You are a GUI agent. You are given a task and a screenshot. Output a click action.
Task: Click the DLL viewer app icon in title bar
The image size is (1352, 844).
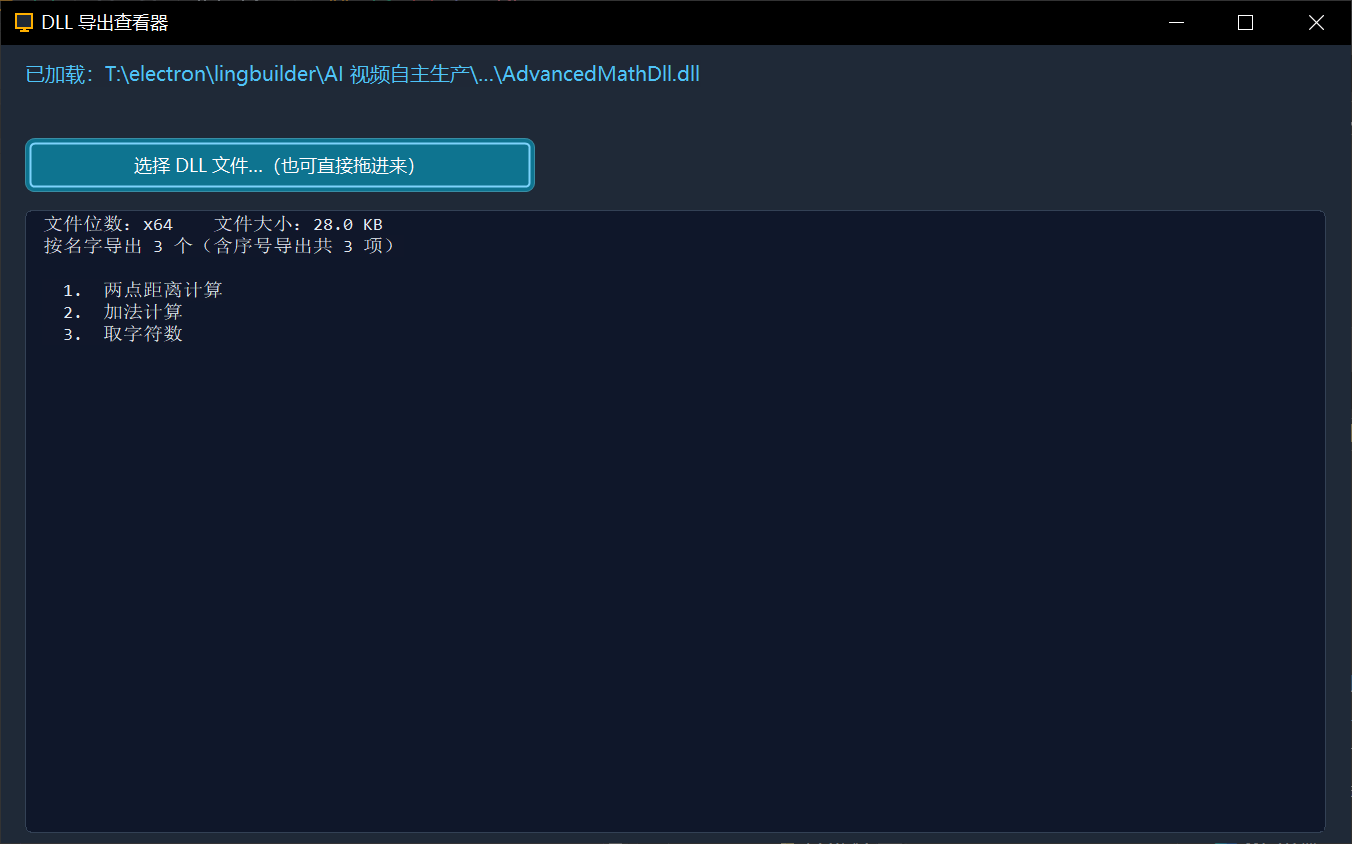coord(24,22)
